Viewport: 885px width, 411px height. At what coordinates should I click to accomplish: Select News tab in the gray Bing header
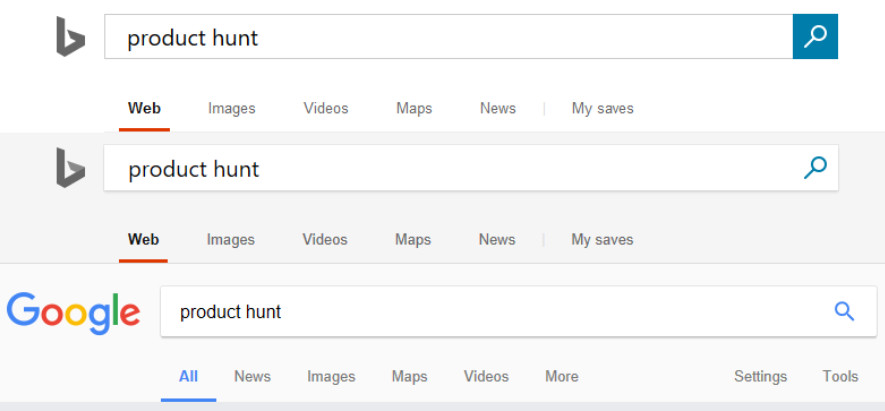coord(497,240)
